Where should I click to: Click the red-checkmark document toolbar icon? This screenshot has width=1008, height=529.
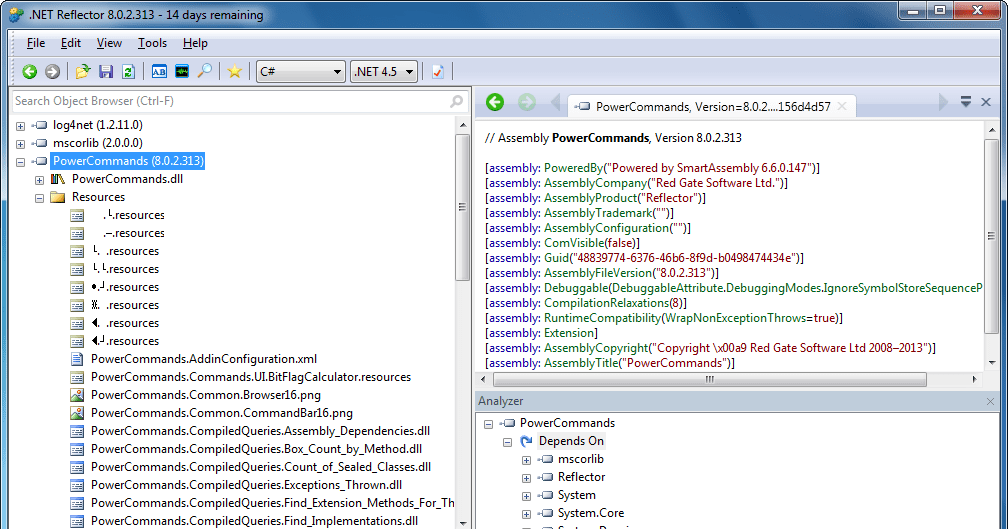click(x=438, y=71)
